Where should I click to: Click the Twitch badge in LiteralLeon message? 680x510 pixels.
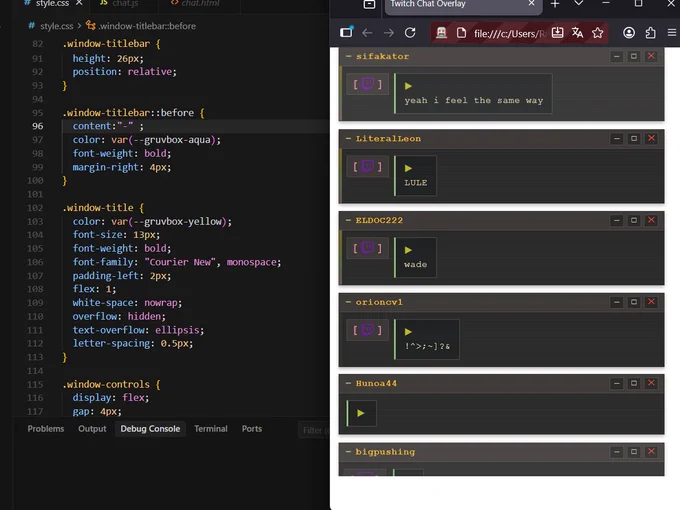(367, 166)
